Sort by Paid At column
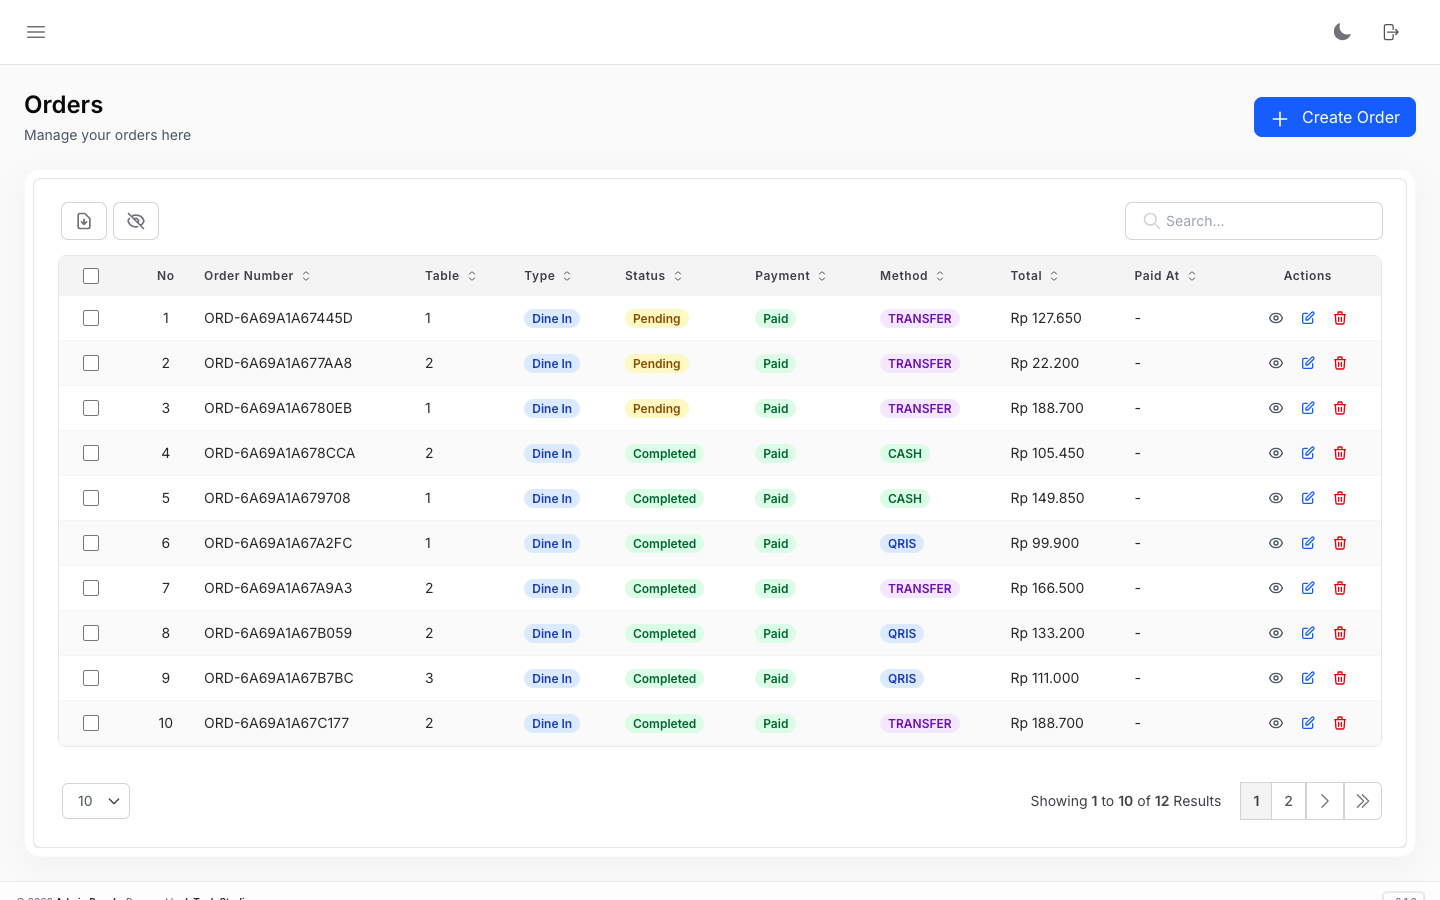Viewport: 1440px width, 900px height. [1166, 276]
